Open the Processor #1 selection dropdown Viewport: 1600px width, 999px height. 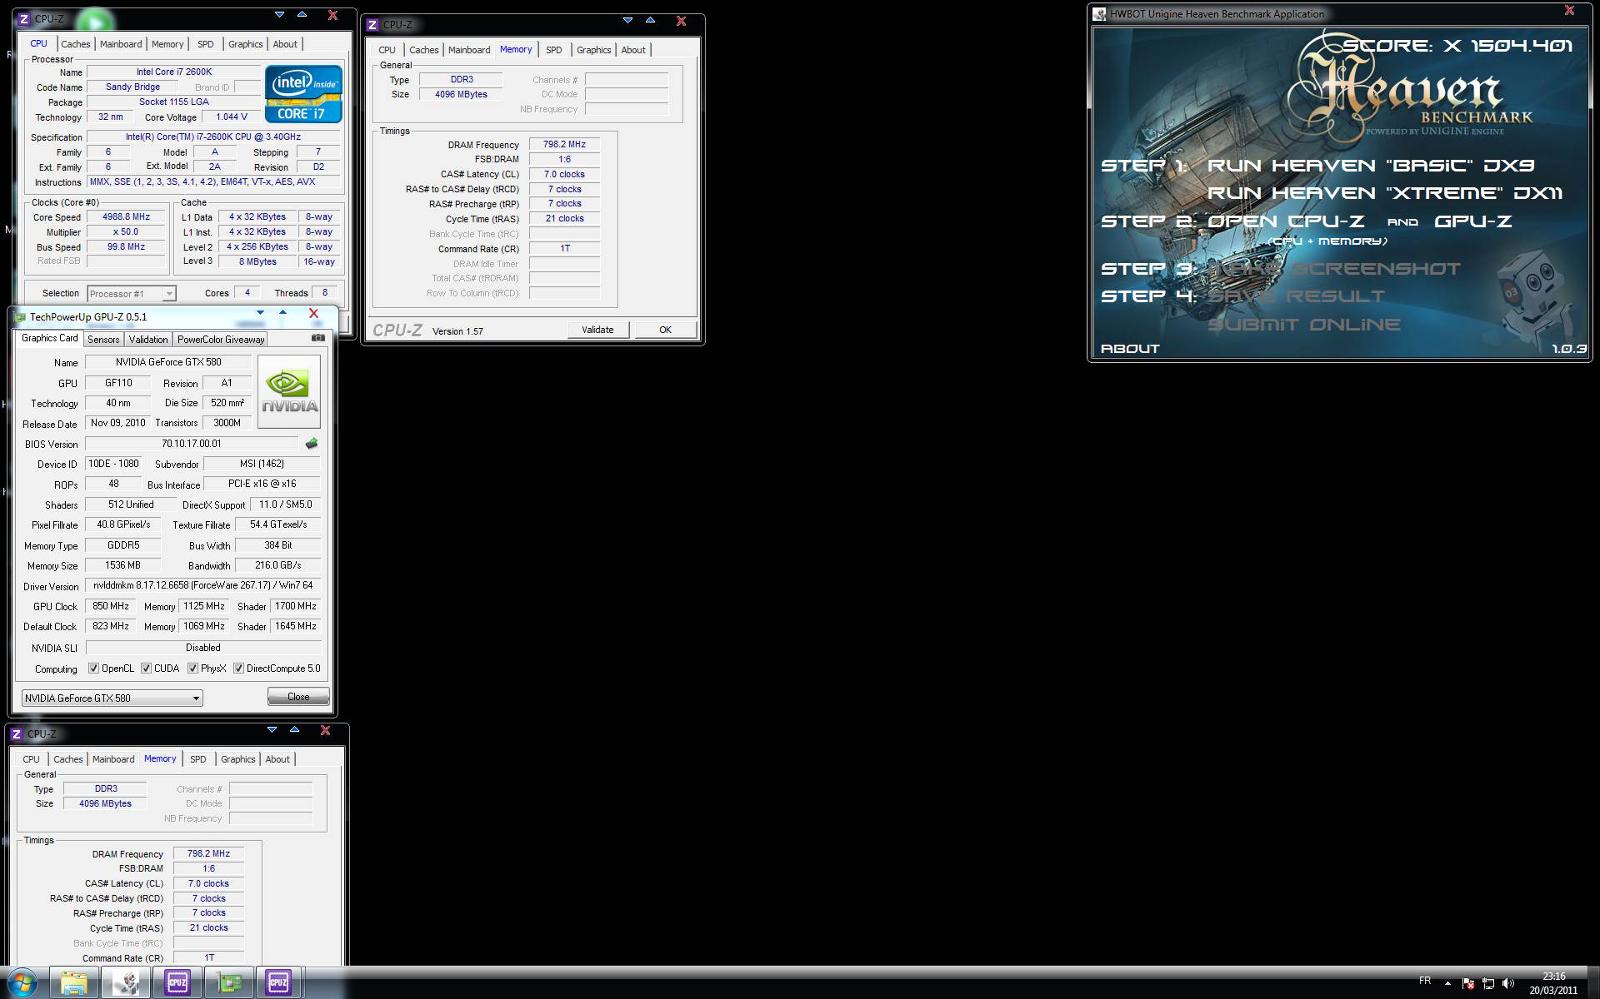pyautogui.click(x=131, y=294)
